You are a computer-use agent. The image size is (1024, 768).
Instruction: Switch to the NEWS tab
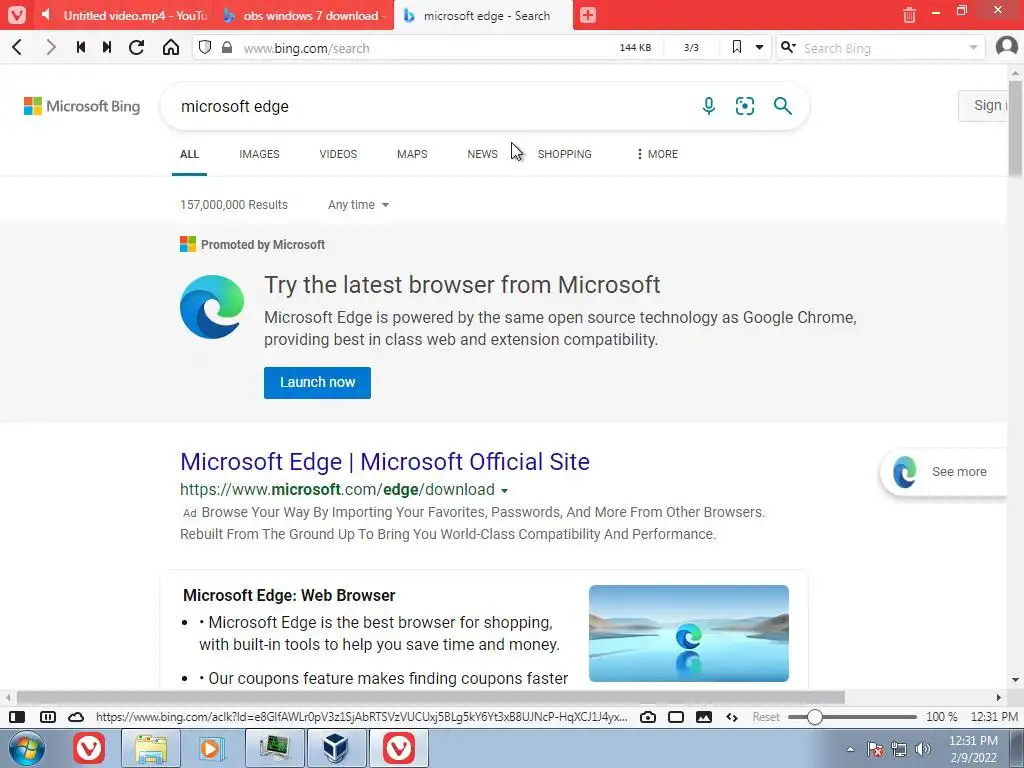482,154
